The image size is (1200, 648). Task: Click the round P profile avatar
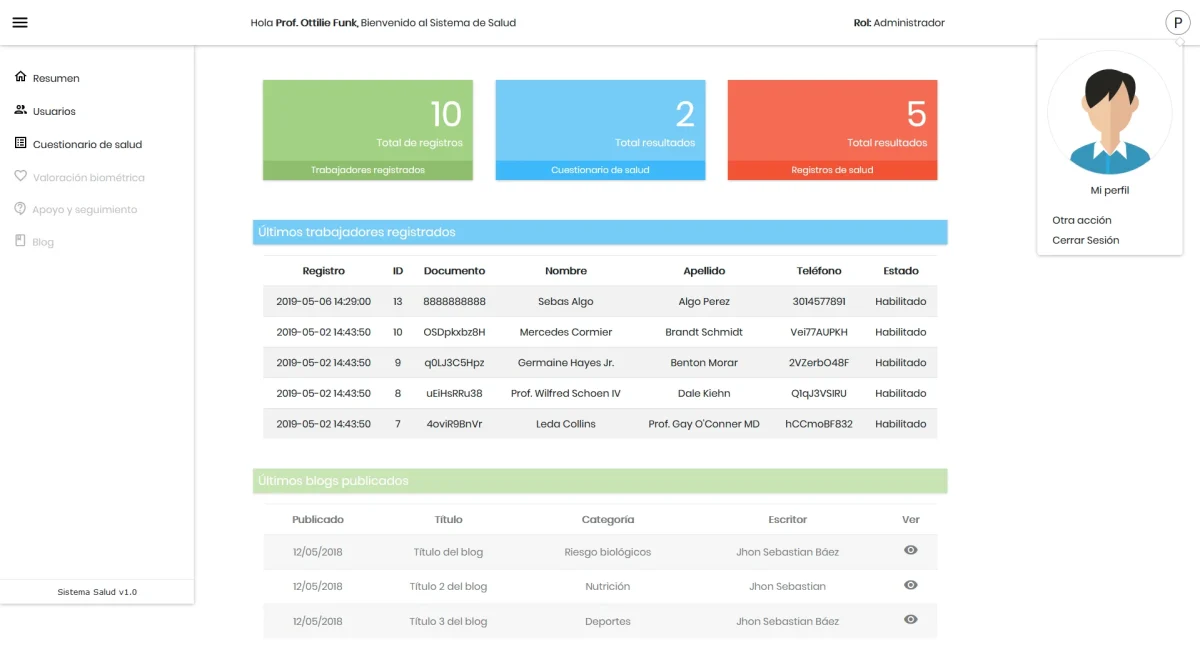pyautogui.click(x=1178, y=23)
